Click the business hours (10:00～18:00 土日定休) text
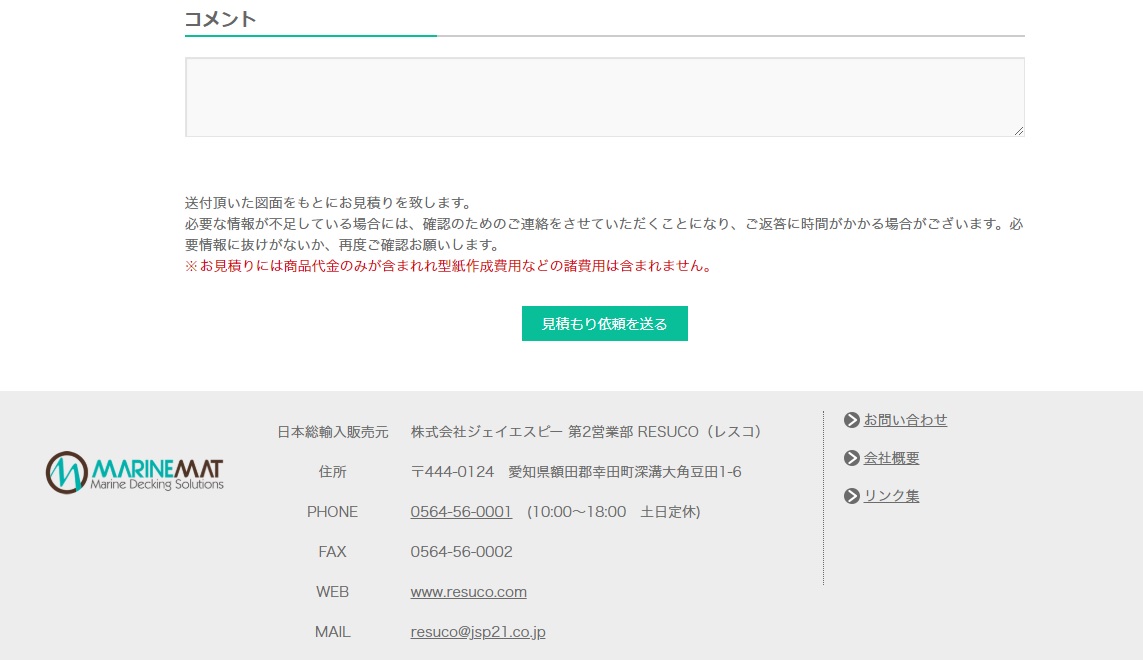The image size is (1143, 660). (x=613, y=512)
